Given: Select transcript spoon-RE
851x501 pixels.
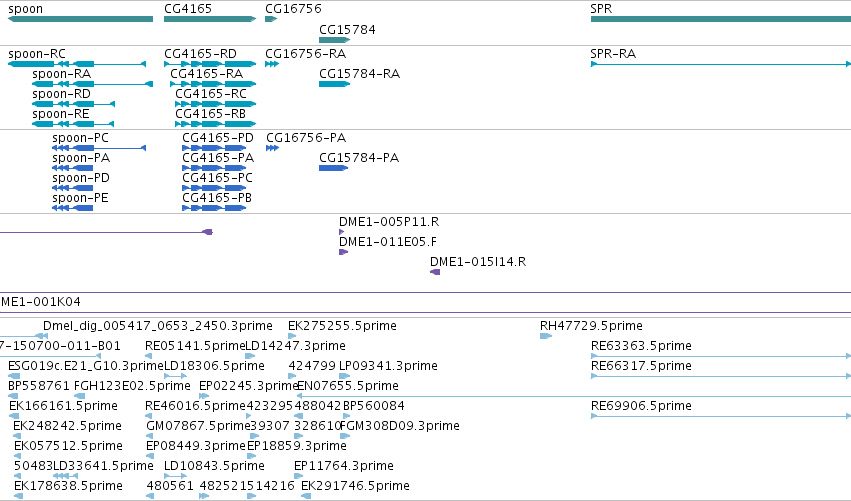Looking at the screenshot, I should [73, 124].
